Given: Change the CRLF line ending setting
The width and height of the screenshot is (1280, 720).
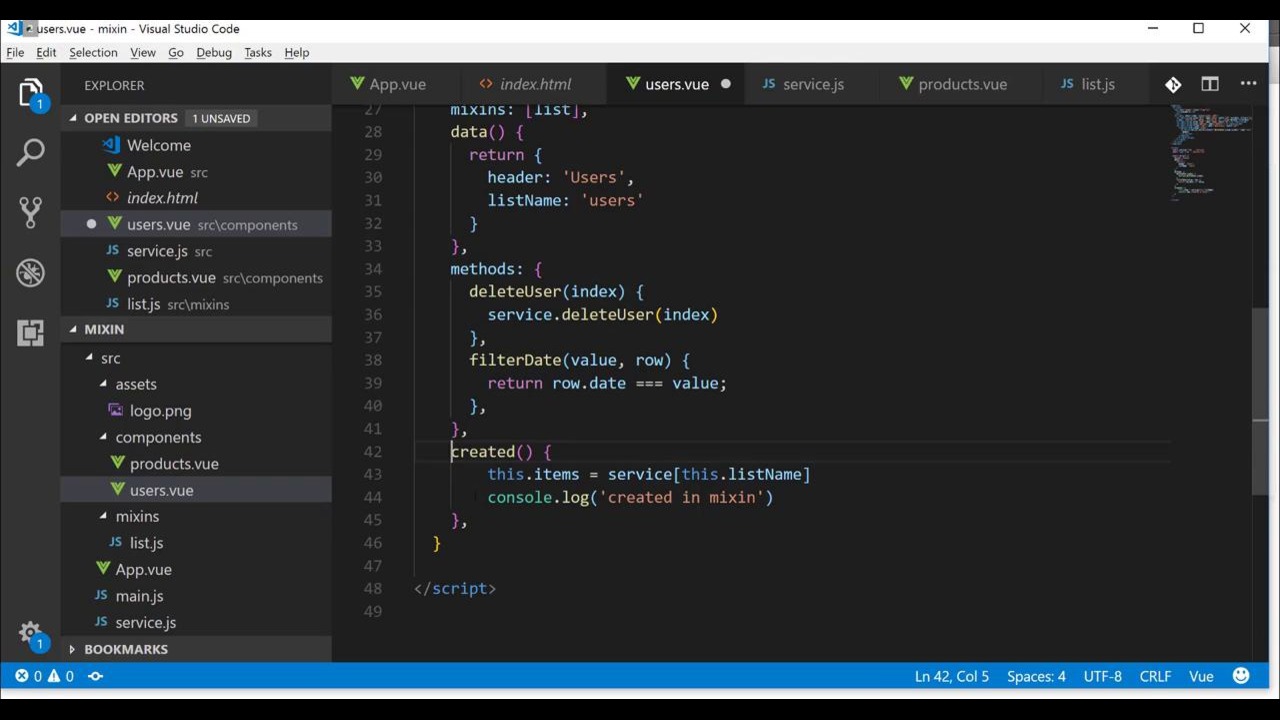Looking at the screenshot, I should click(x=1155, y=676).
